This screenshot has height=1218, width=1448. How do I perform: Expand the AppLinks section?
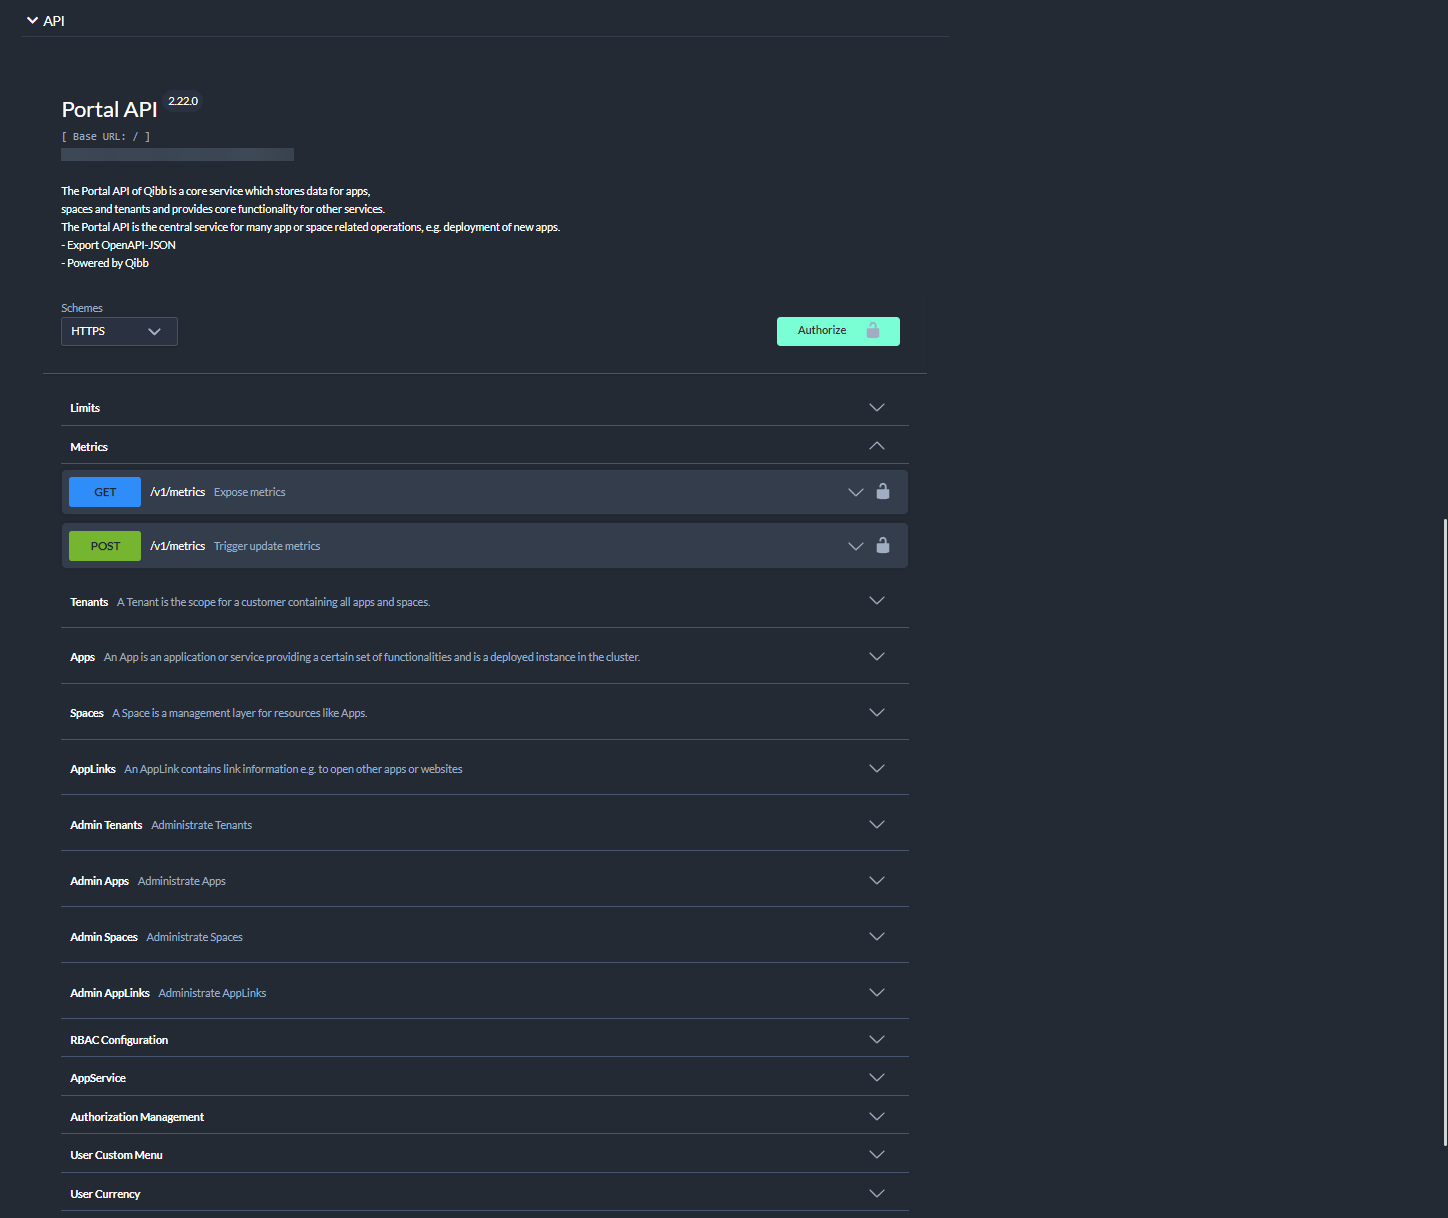[x=876, y=769]
